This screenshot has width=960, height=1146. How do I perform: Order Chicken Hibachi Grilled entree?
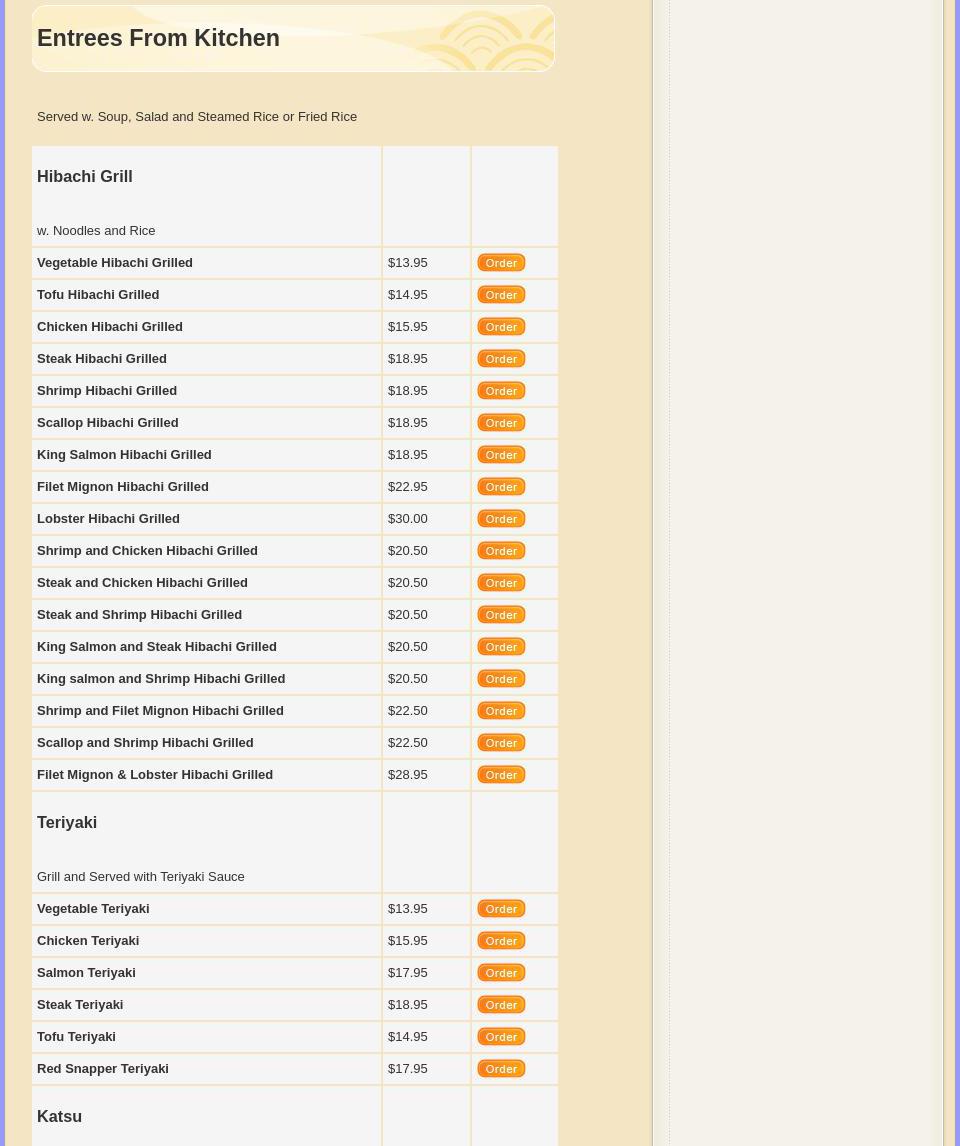(501, 327)
